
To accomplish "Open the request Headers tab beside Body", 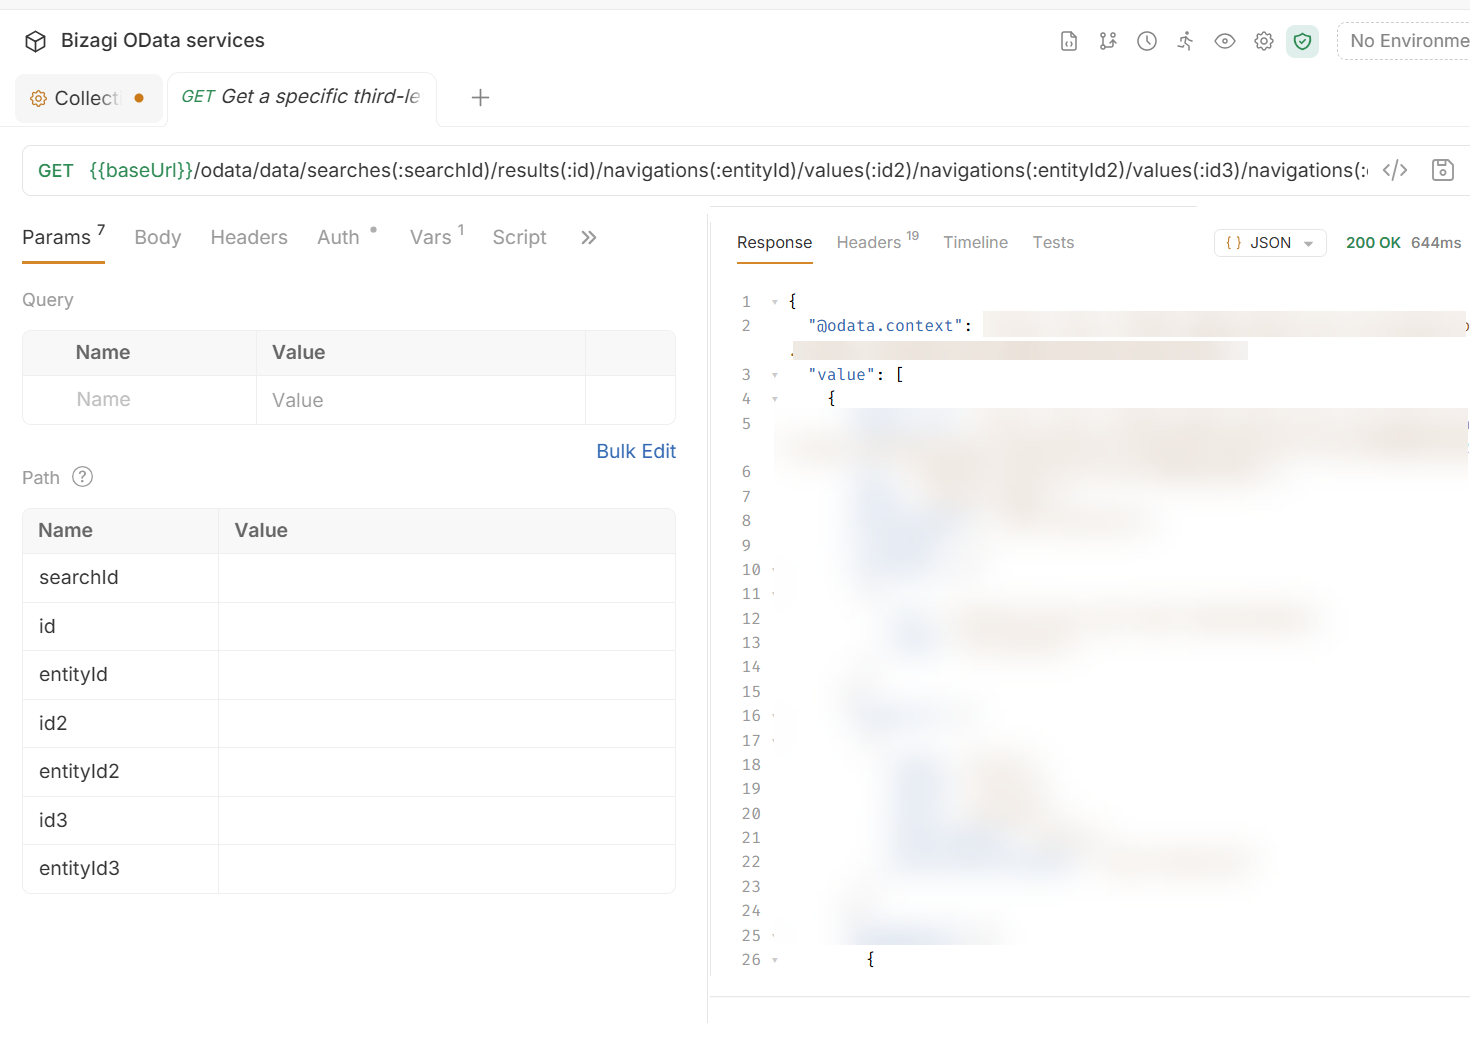I will (x=249, y=237).
